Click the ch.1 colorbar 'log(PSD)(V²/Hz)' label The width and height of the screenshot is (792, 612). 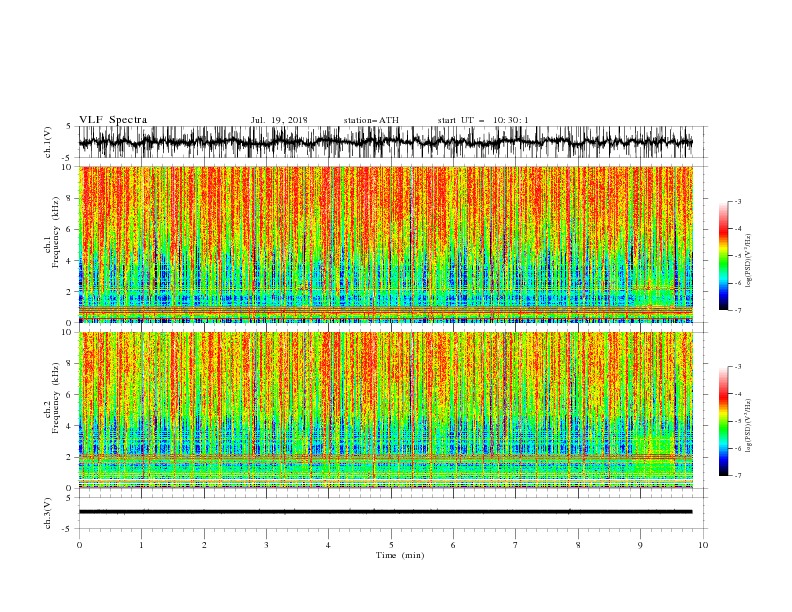(749, 260)
